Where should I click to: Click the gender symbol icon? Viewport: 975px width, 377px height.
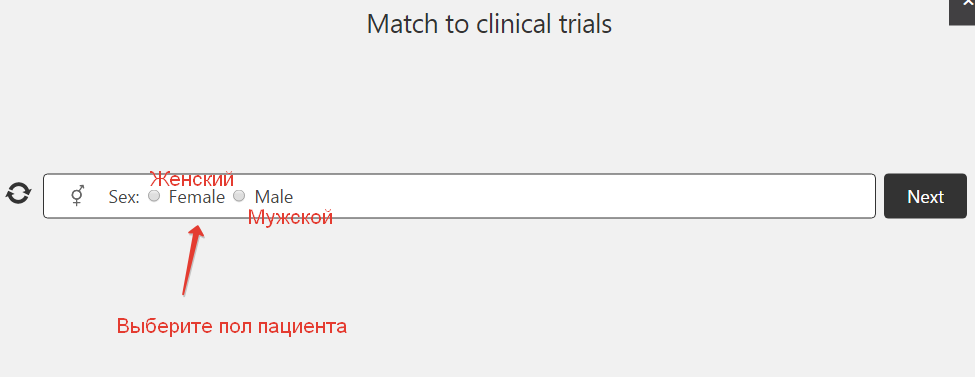[78, 196]
